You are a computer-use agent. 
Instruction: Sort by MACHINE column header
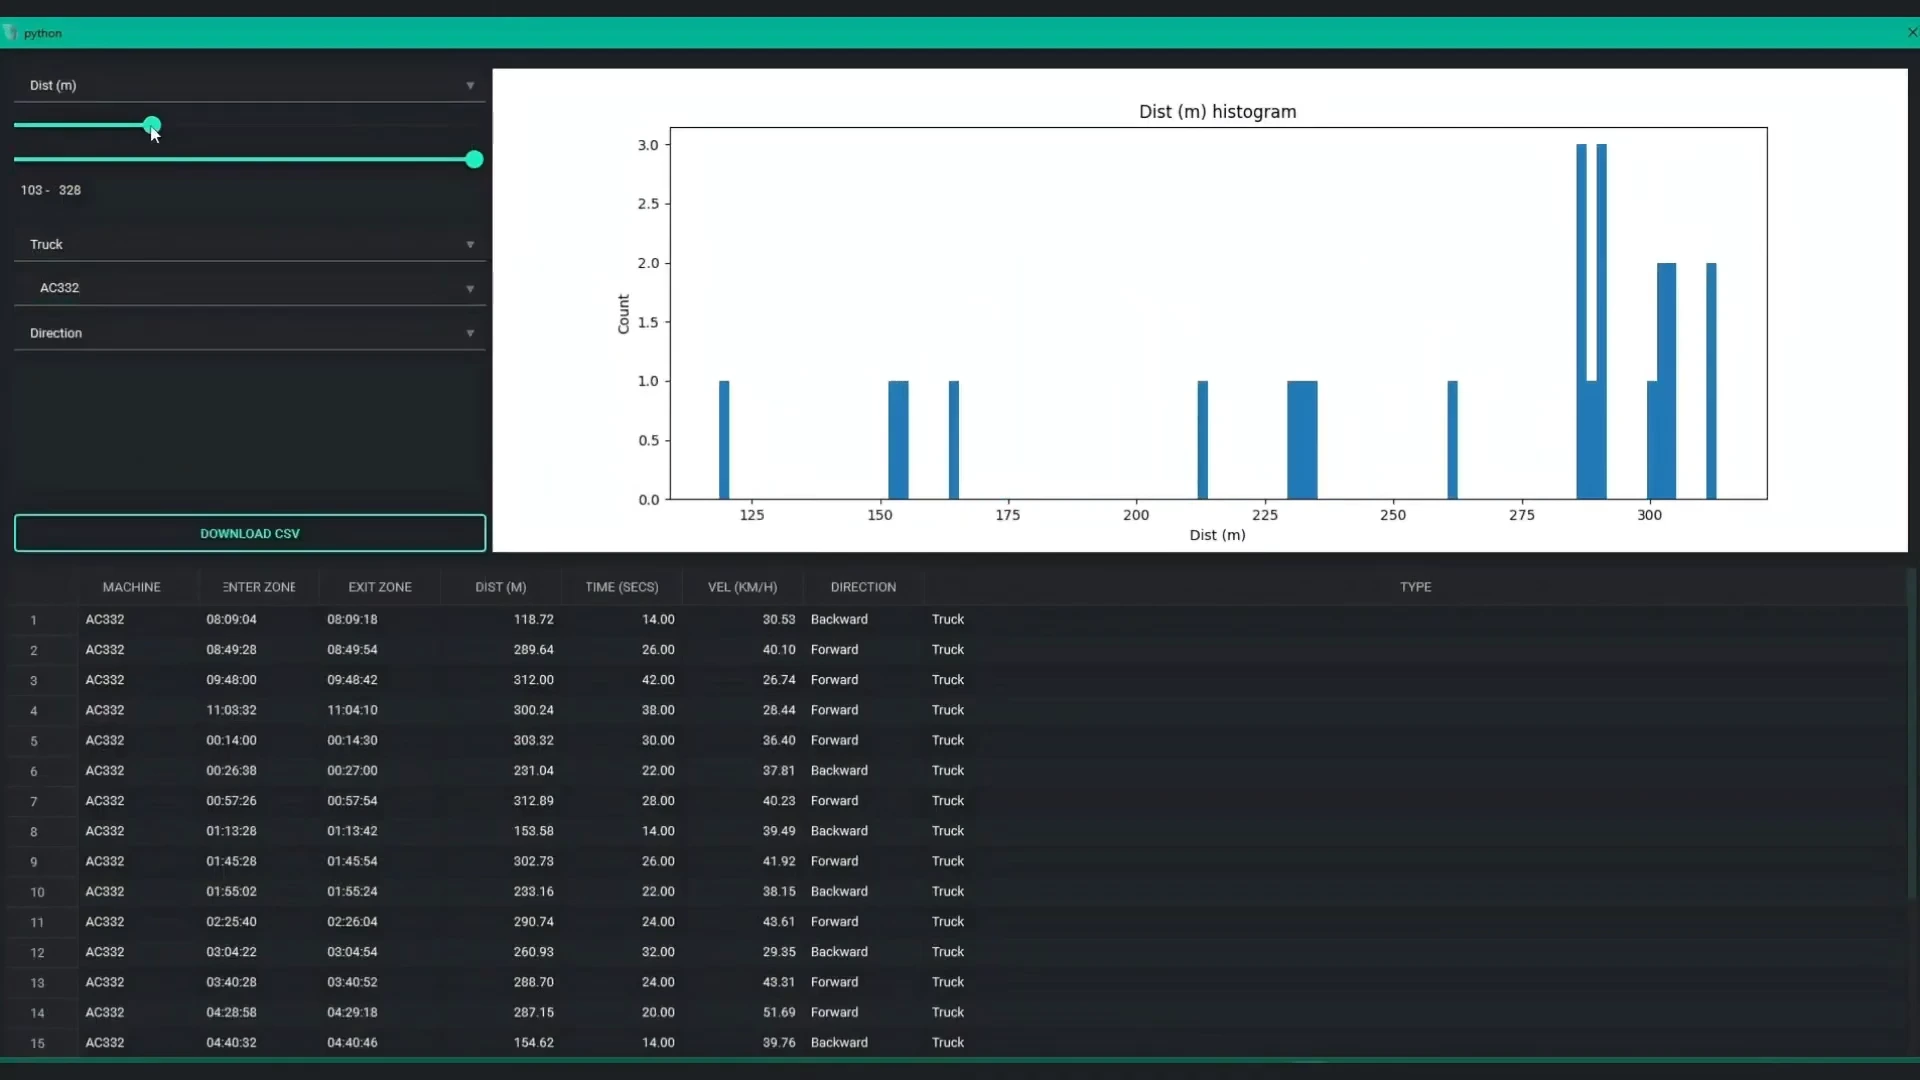pyautogui.click(x=131, y=587)
